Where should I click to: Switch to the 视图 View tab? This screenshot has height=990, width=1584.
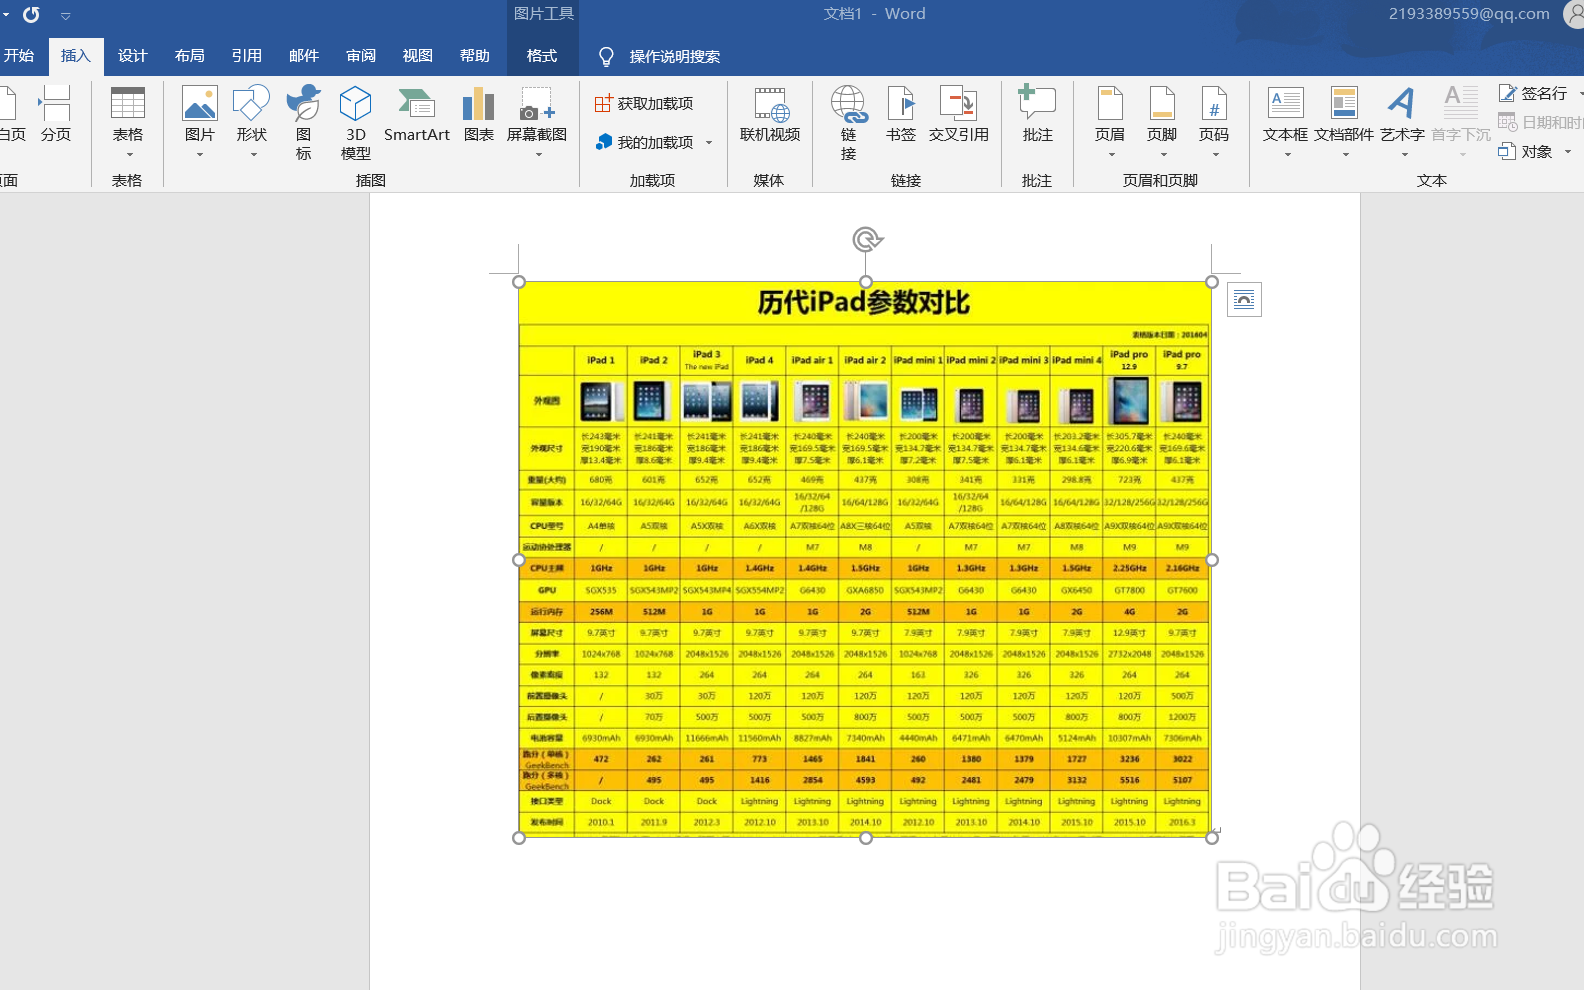(418, 56)
